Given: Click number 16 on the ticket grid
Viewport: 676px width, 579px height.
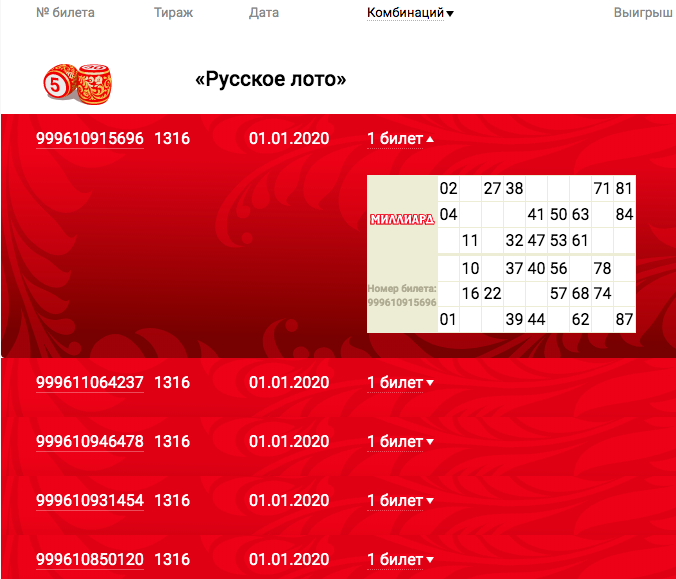Looking at the screenshot, I should tap(470, 294).
